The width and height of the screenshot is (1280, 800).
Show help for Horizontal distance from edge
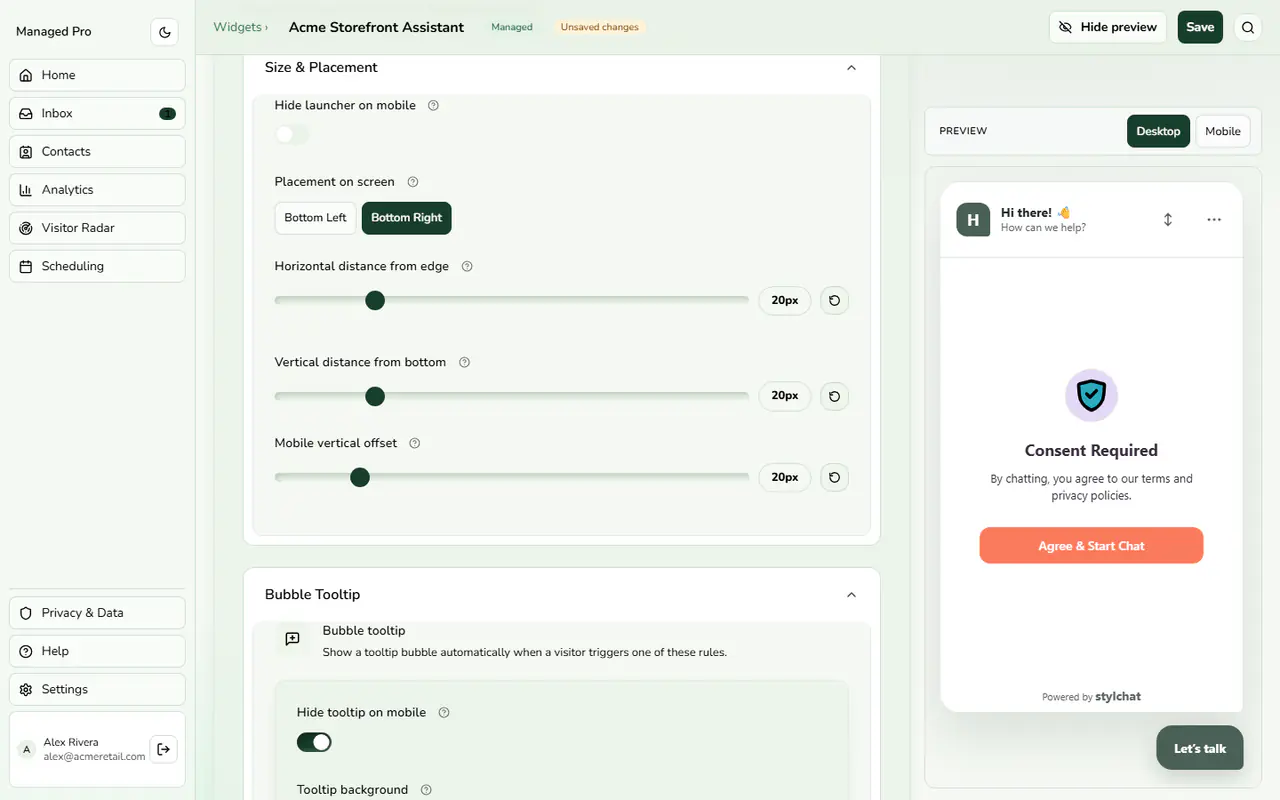click(x=466, y=266)
